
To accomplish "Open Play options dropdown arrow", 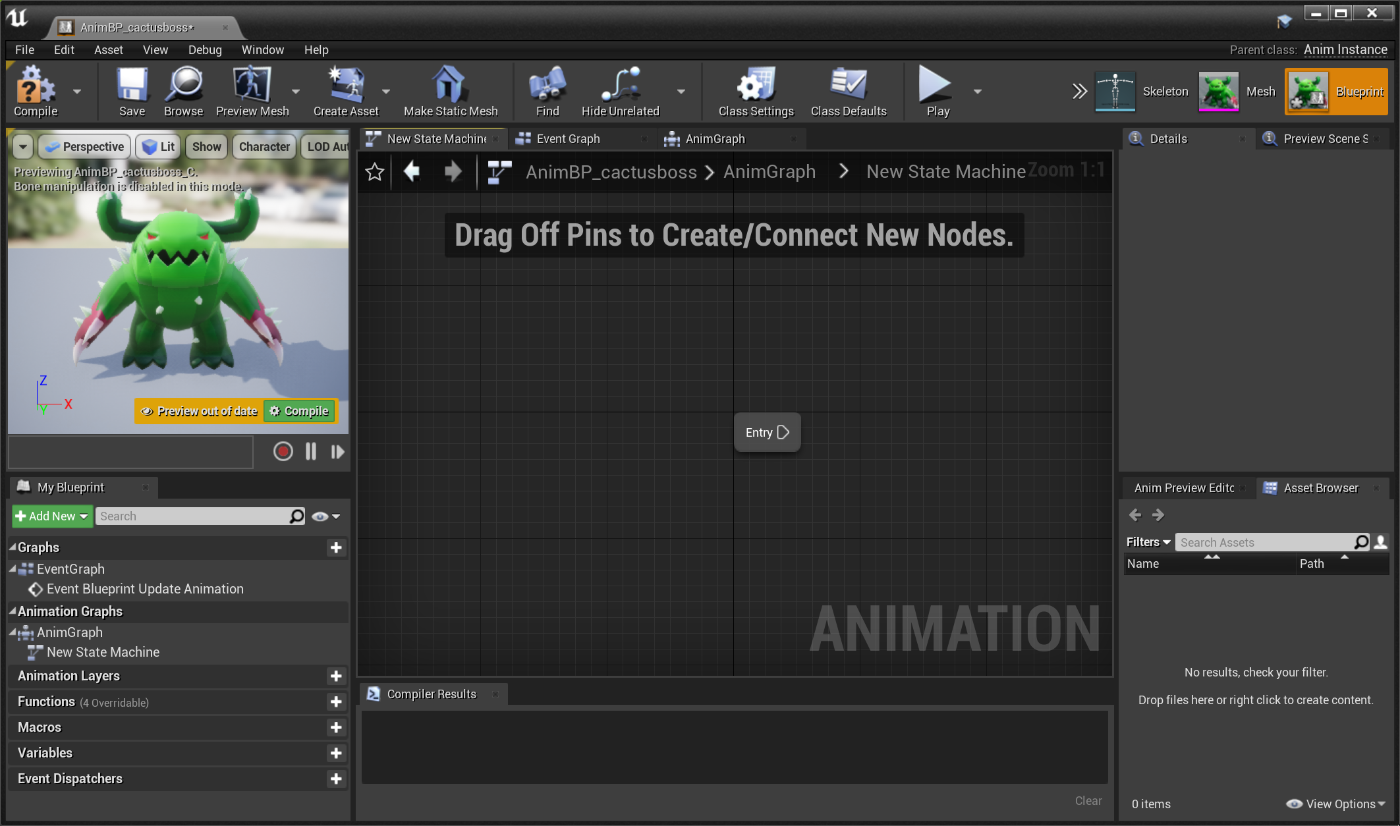I will [x=977, y=91].
